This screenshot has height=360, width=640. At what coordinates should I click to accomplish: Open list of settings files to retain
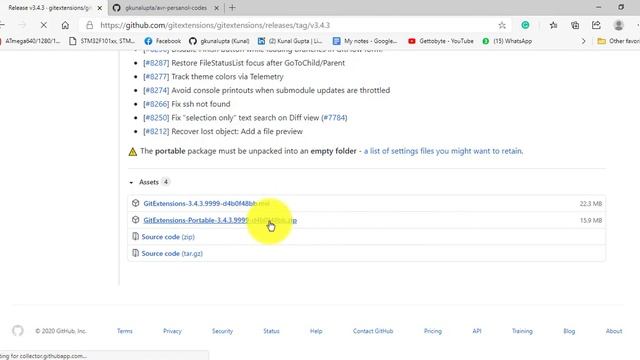(x=443, y=151)
